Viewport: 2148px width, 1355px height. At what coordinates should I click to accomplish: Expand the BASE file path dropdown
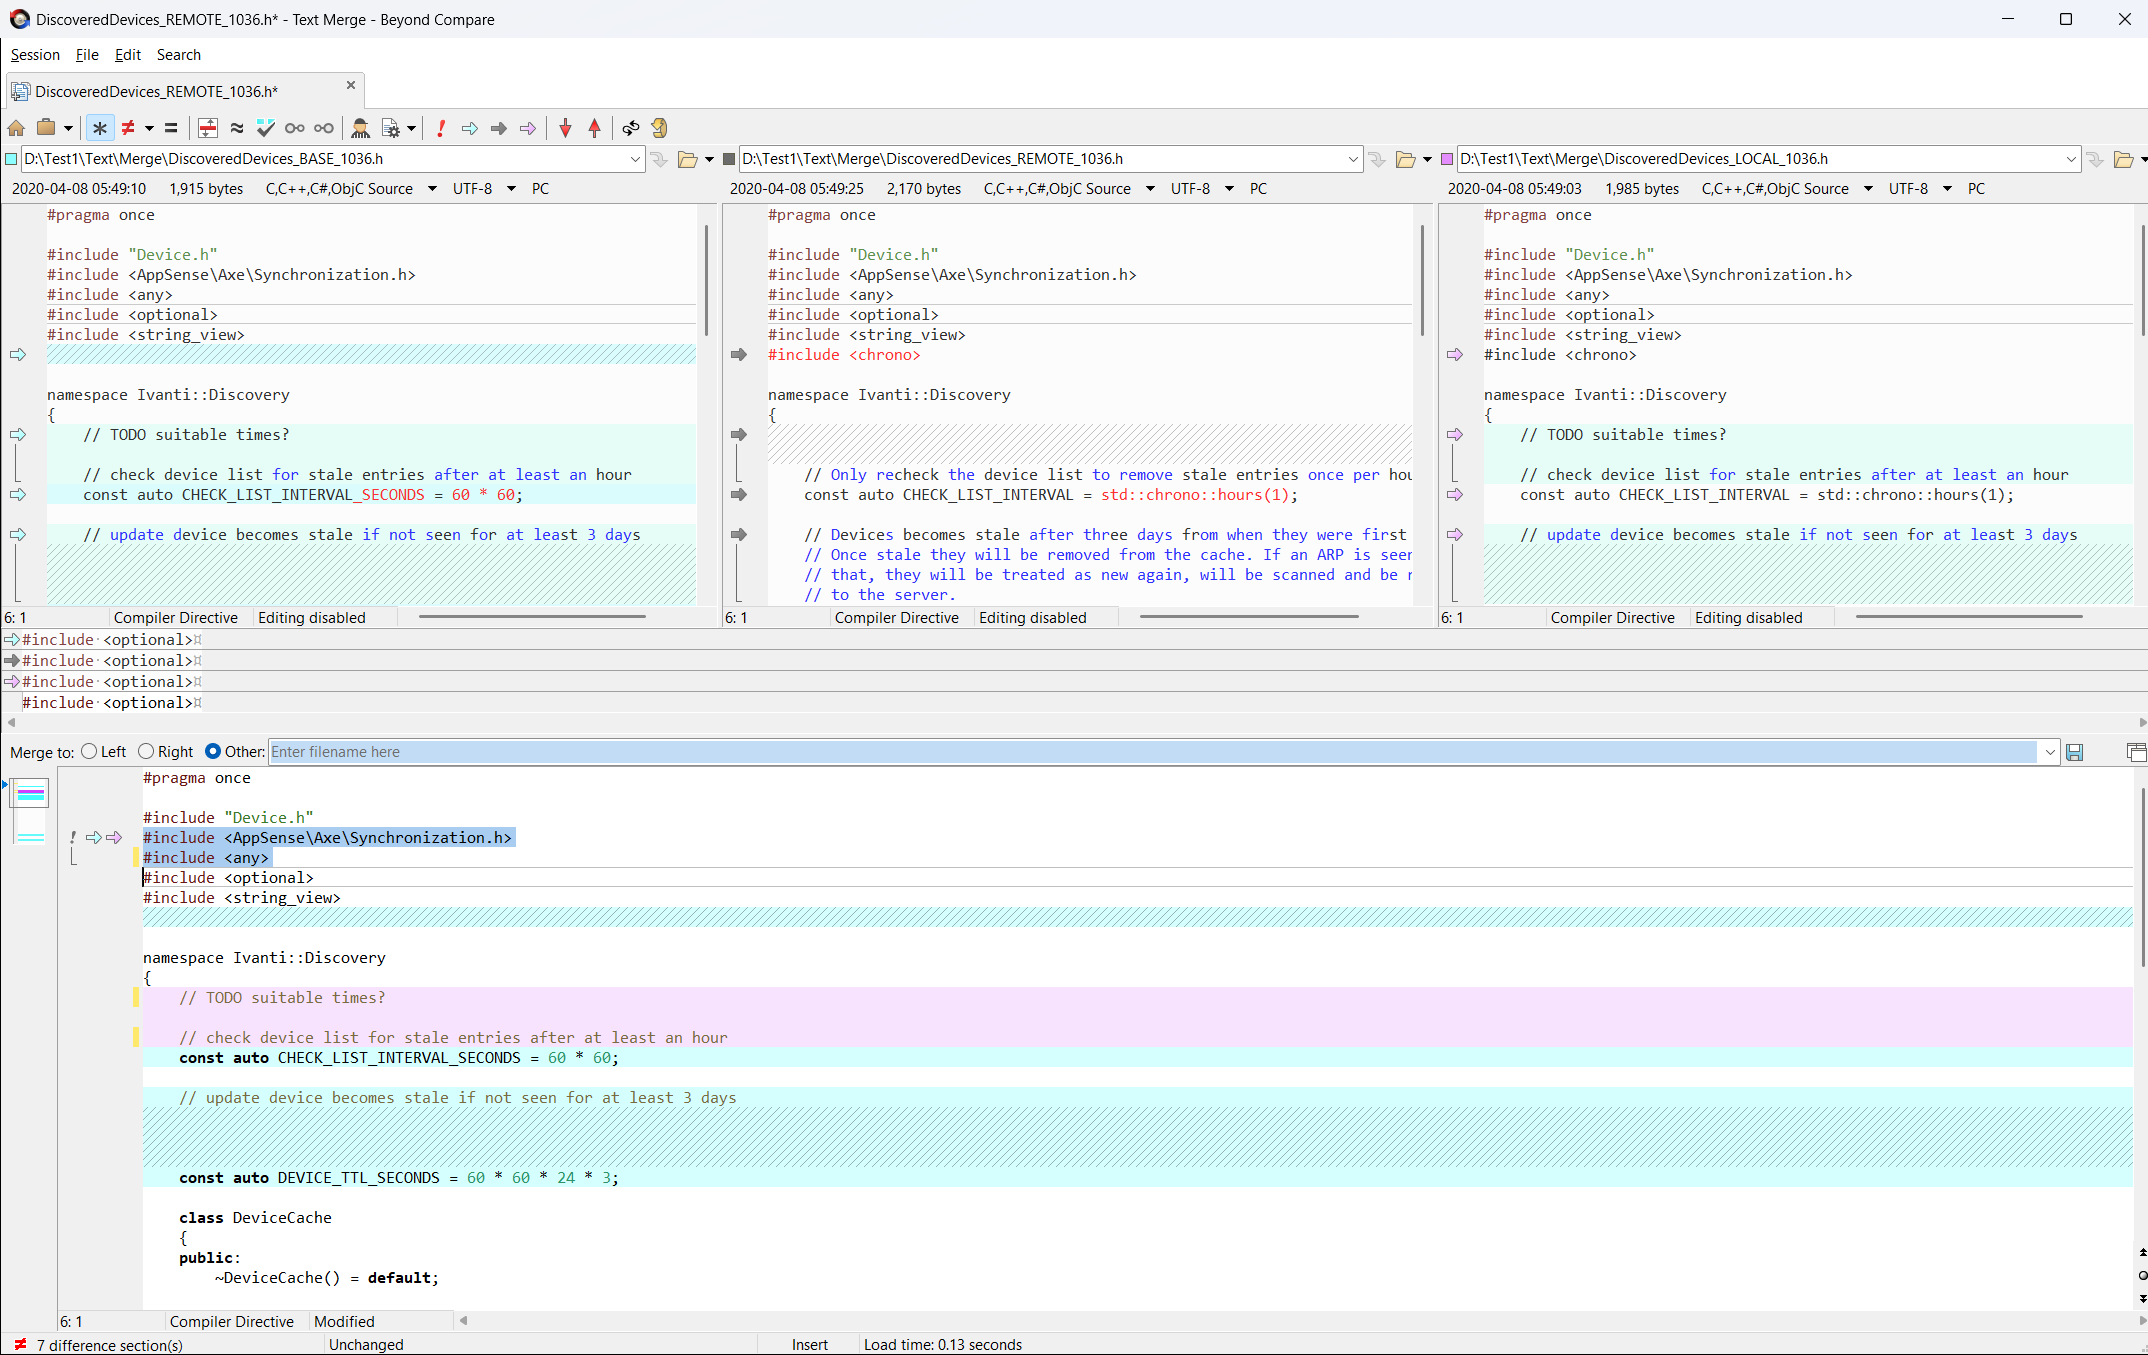635,159
